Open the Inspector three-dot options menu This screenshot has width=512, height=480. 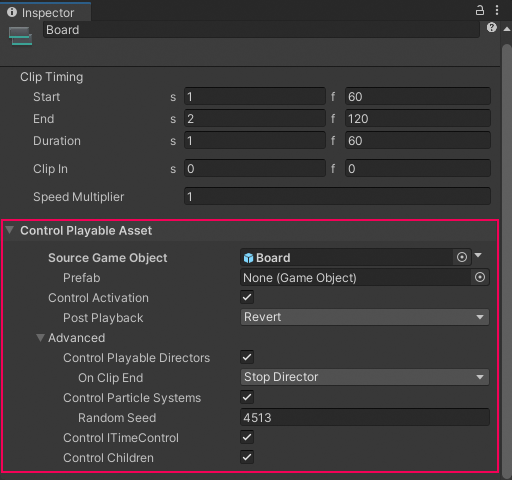pos(497,10)
